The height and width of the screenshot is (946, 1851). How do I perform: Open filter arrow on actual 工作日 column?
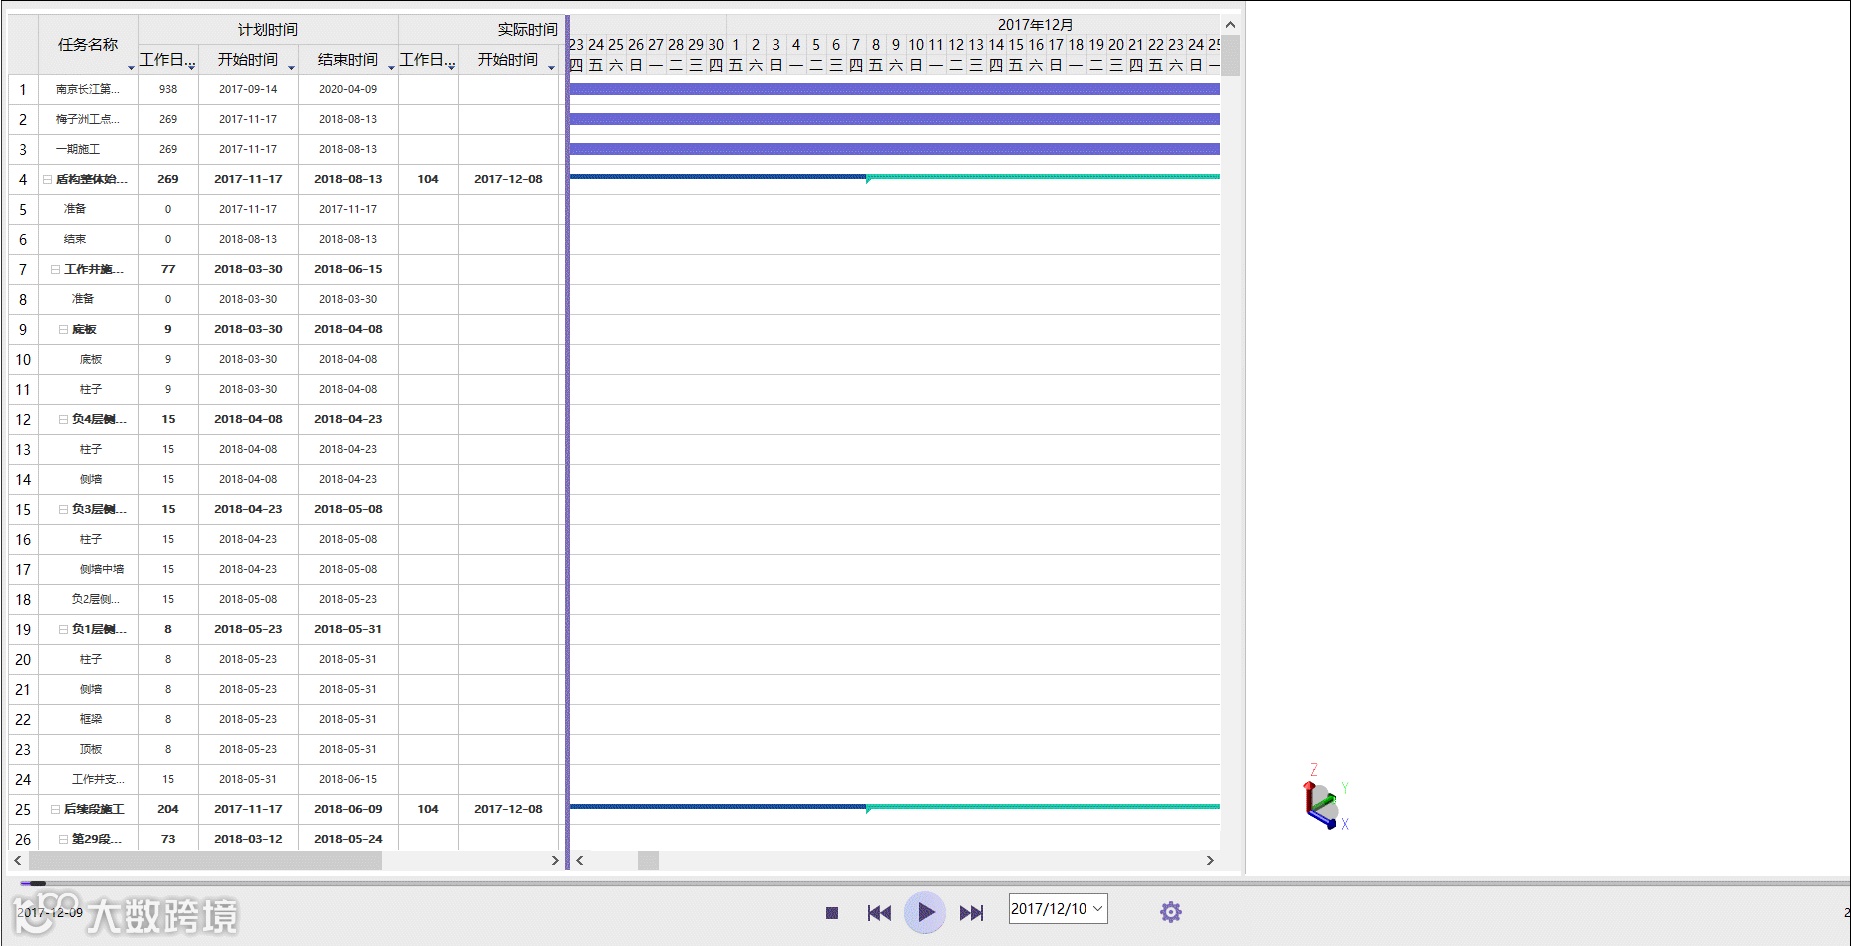451,67
